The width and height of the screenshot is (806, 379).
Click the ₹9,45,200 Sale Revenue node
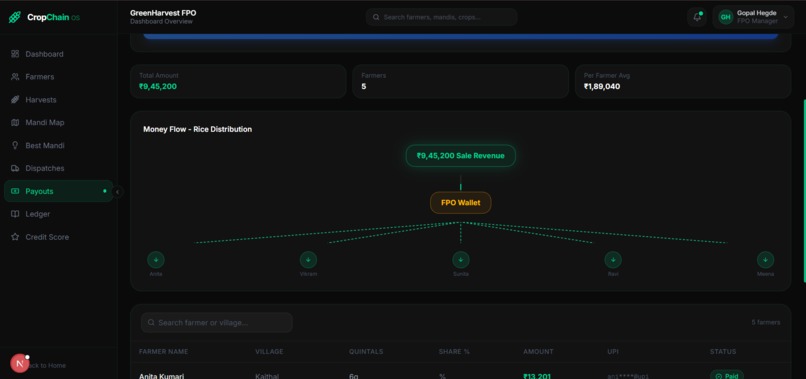point(461,155)
